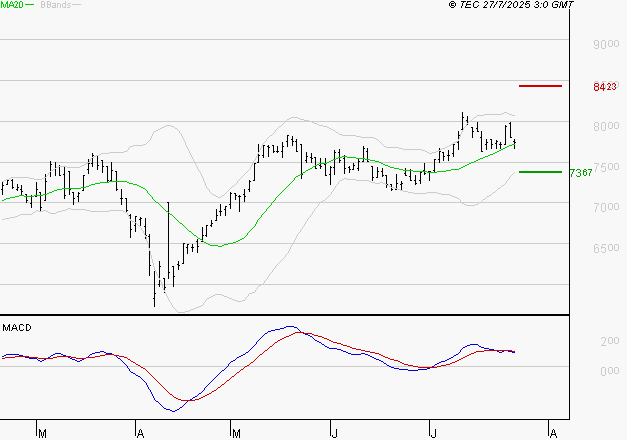Click the last 'A' month marker at right

(x=551, y=433)
